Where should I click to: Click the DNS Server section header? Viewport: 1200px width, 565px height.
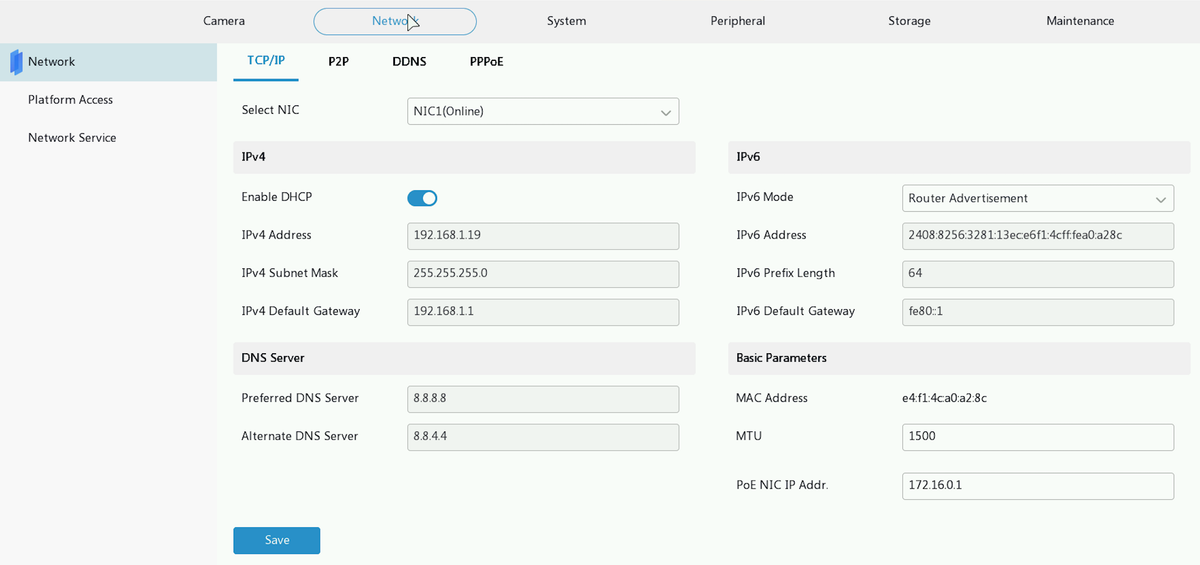point(464,358)
